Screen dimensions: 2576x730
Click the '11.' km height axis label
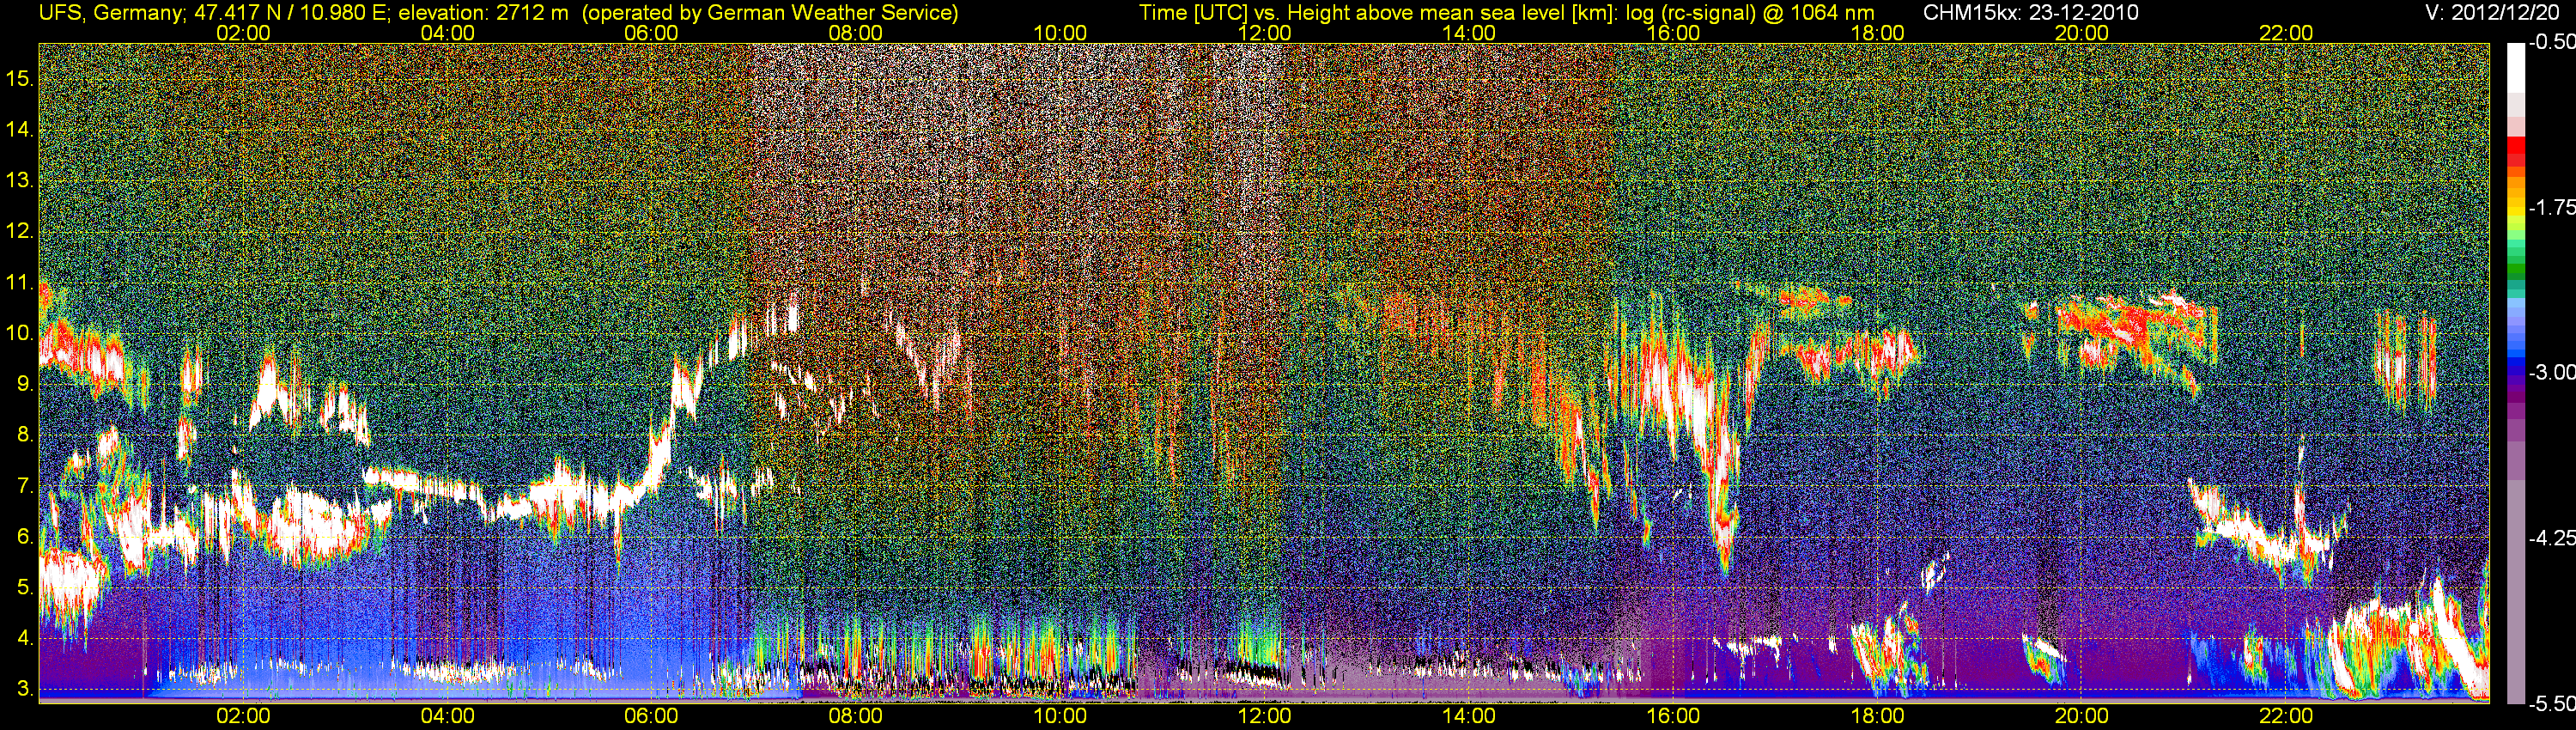coord(20,283)
